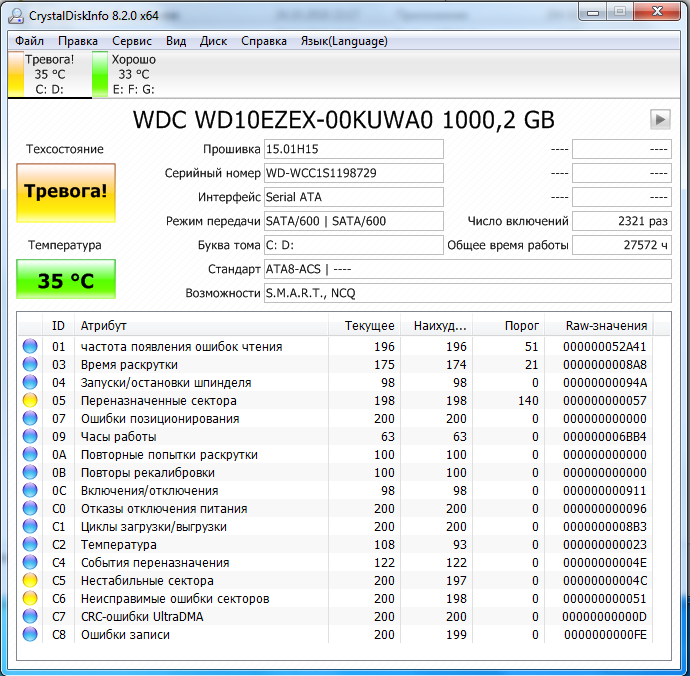Screen dimensions: 690x676
Task: Click blue circle for Циклы загрузки/выгрузки
Action: (30, 527)
